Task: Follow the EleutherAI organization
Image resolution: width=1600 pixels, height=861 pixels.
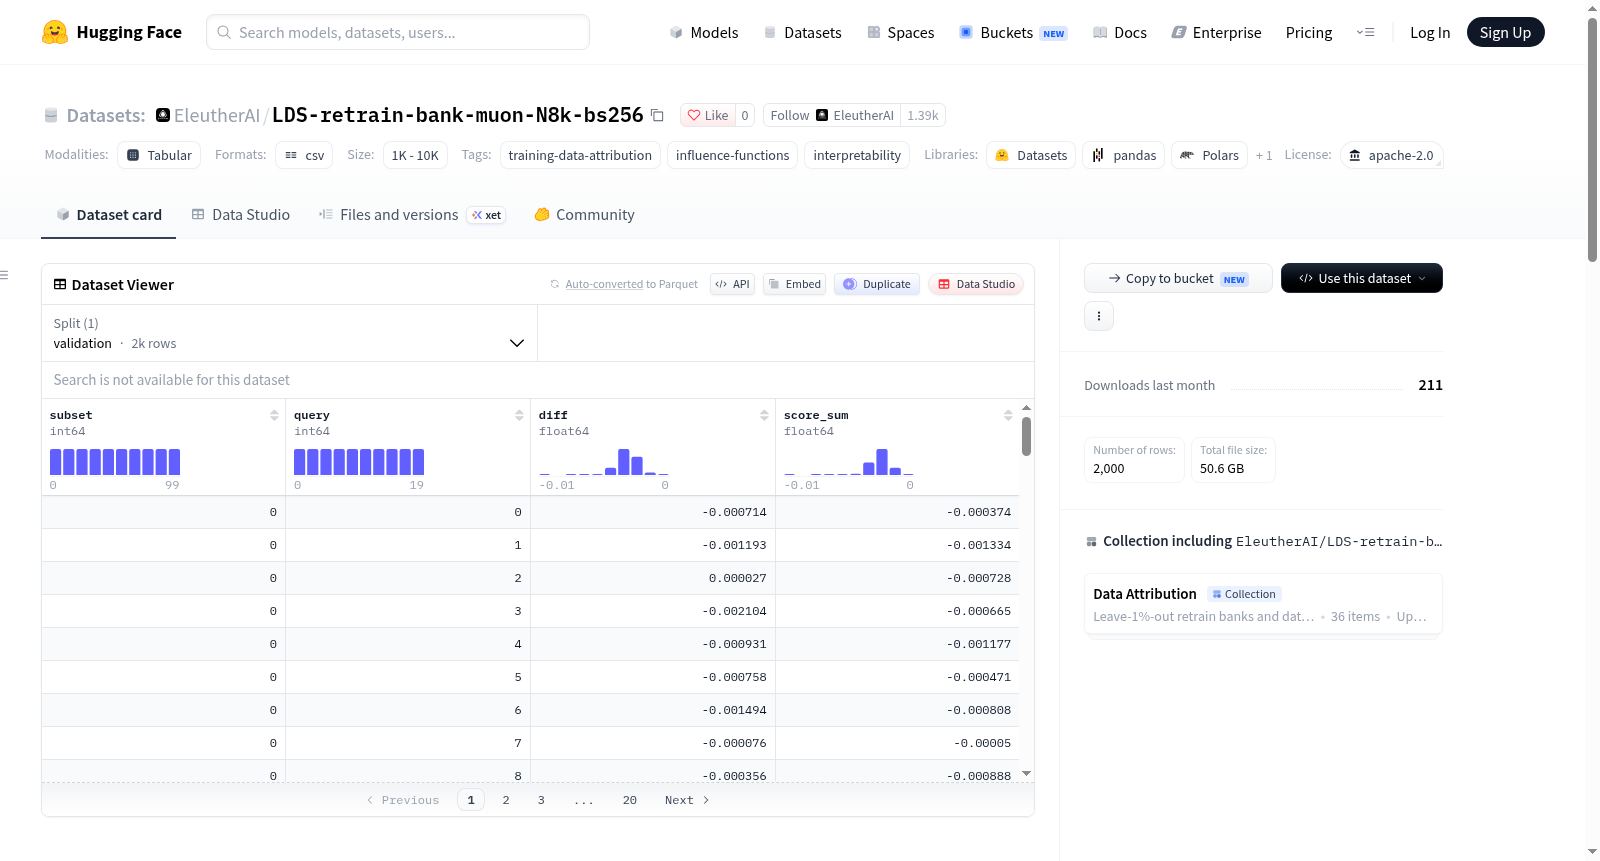Action: [832, 115]
